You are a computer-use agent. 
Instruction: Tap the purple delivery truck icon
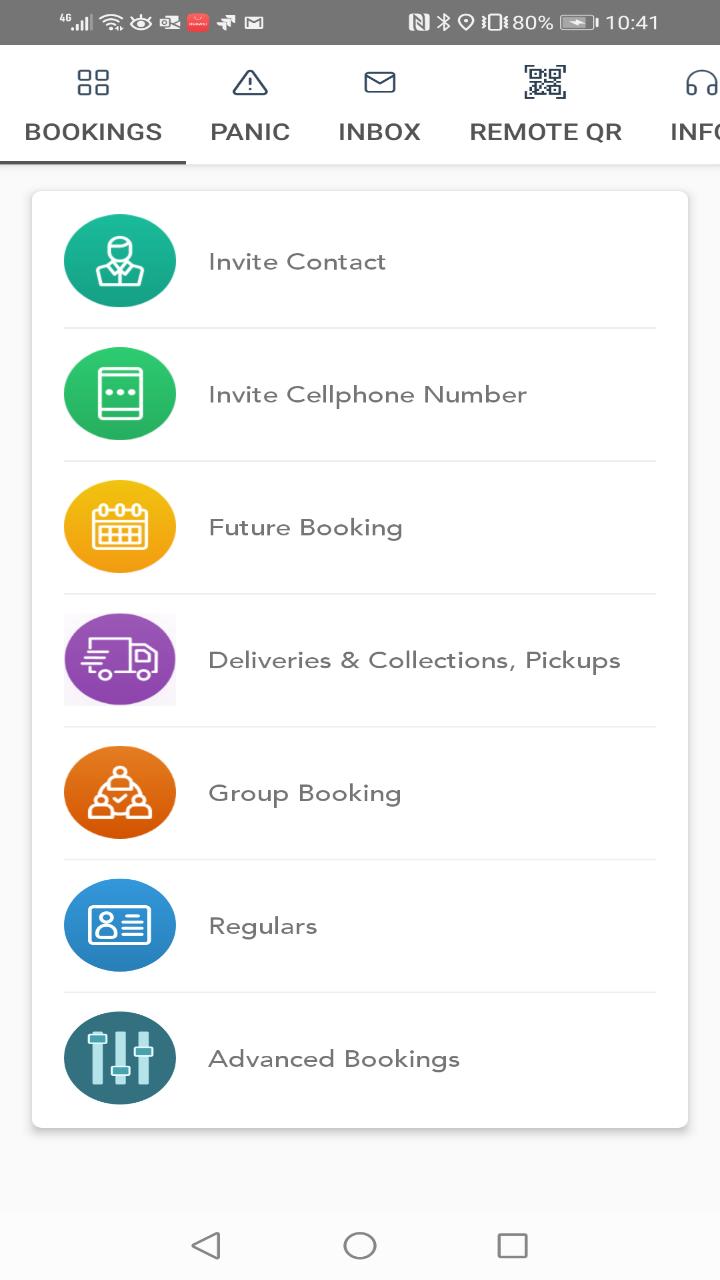coord(120,660)
